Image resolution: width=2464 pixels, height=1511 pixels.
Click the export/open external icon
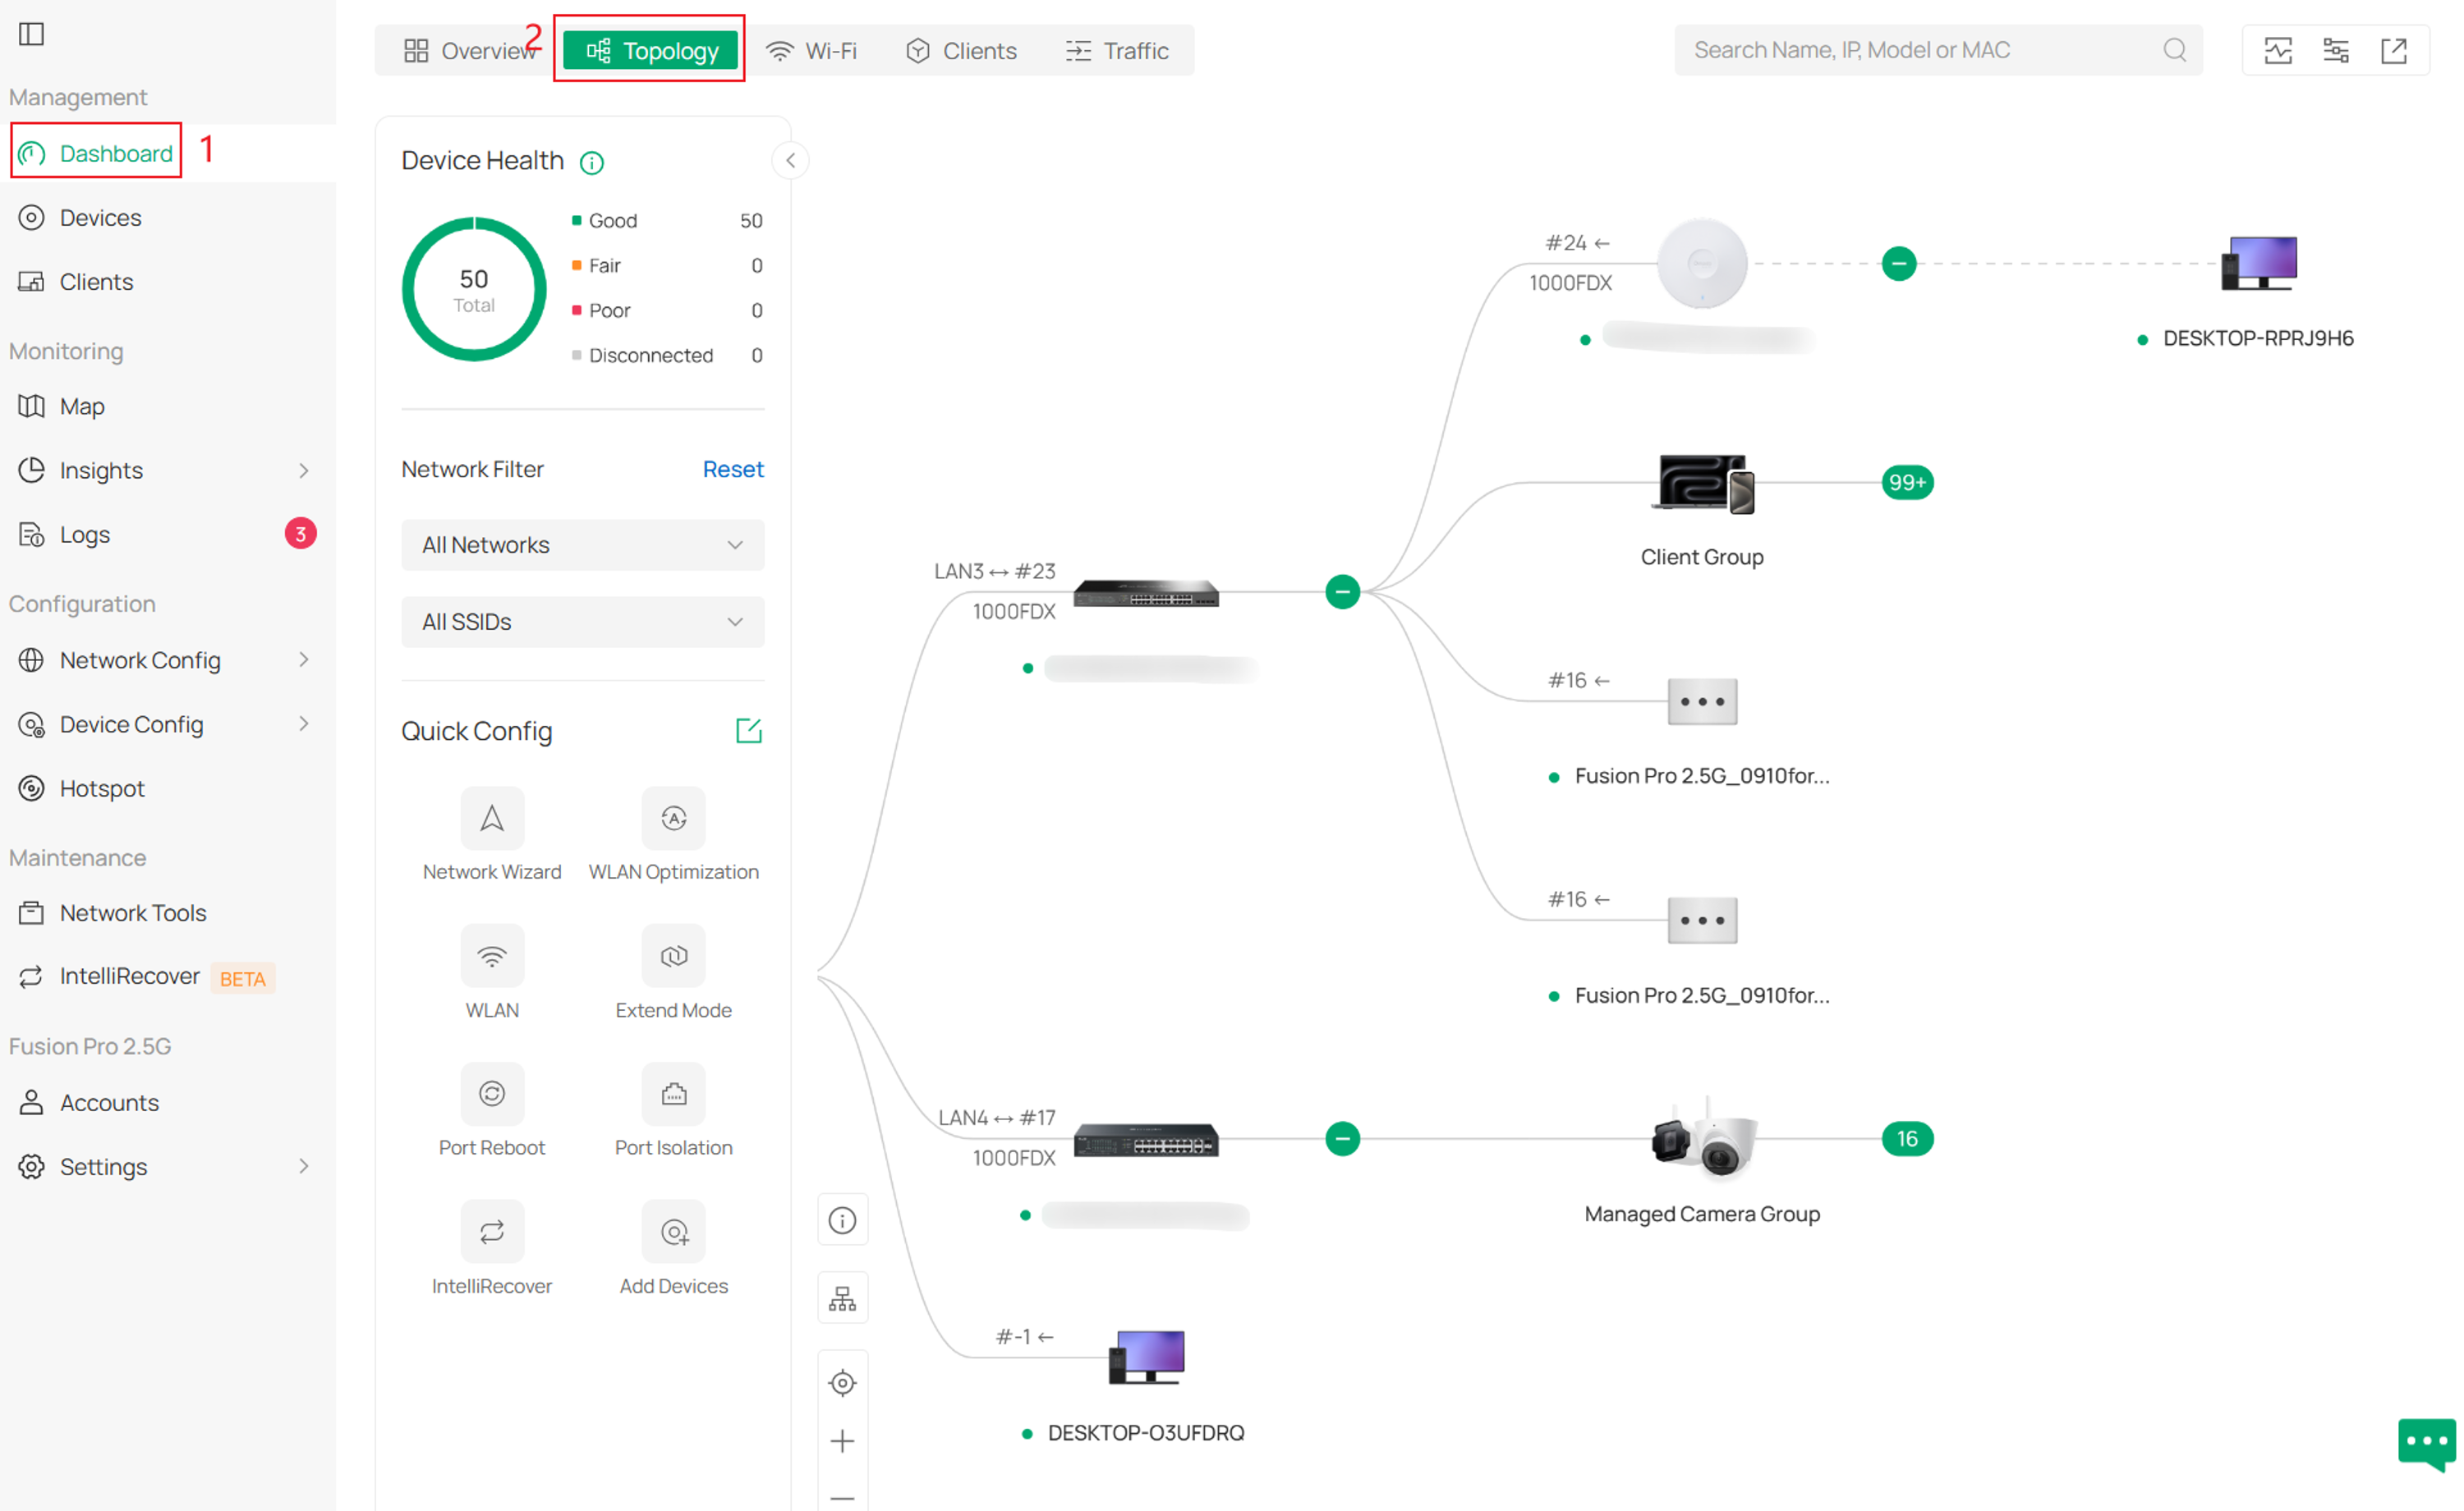coord(2394,50)
